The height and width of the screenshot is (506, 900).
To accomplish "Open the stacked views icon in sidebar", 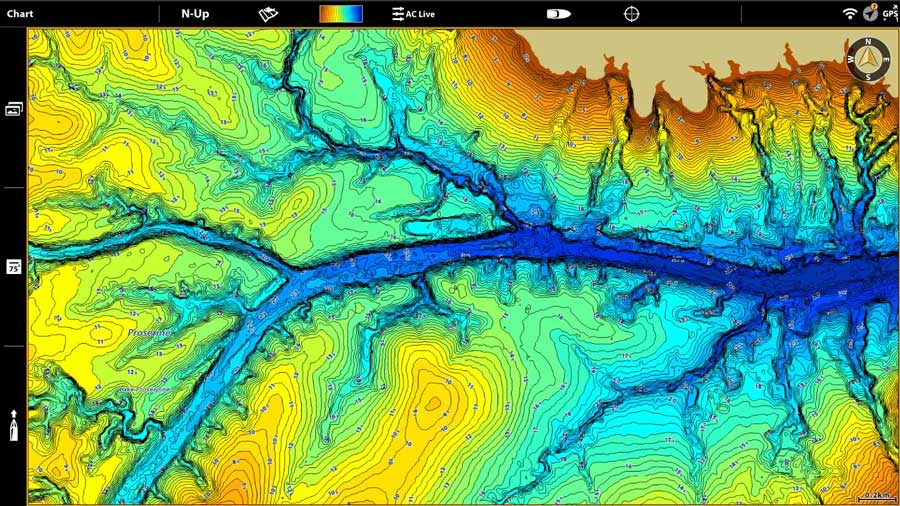I will tap(14, 109).
